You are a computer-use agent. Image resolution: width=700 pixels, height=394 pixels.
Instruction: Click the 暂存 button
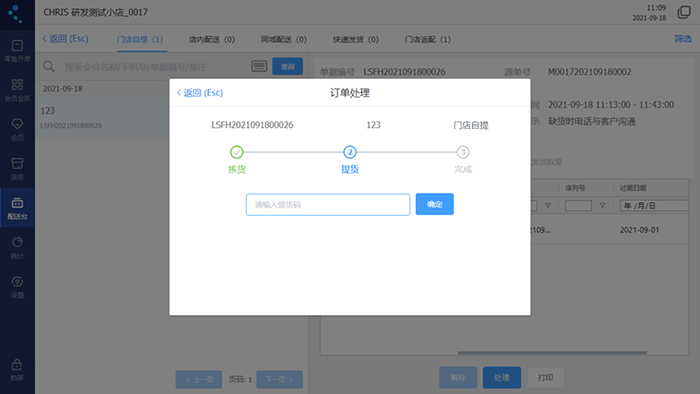(x=458, y=377)
